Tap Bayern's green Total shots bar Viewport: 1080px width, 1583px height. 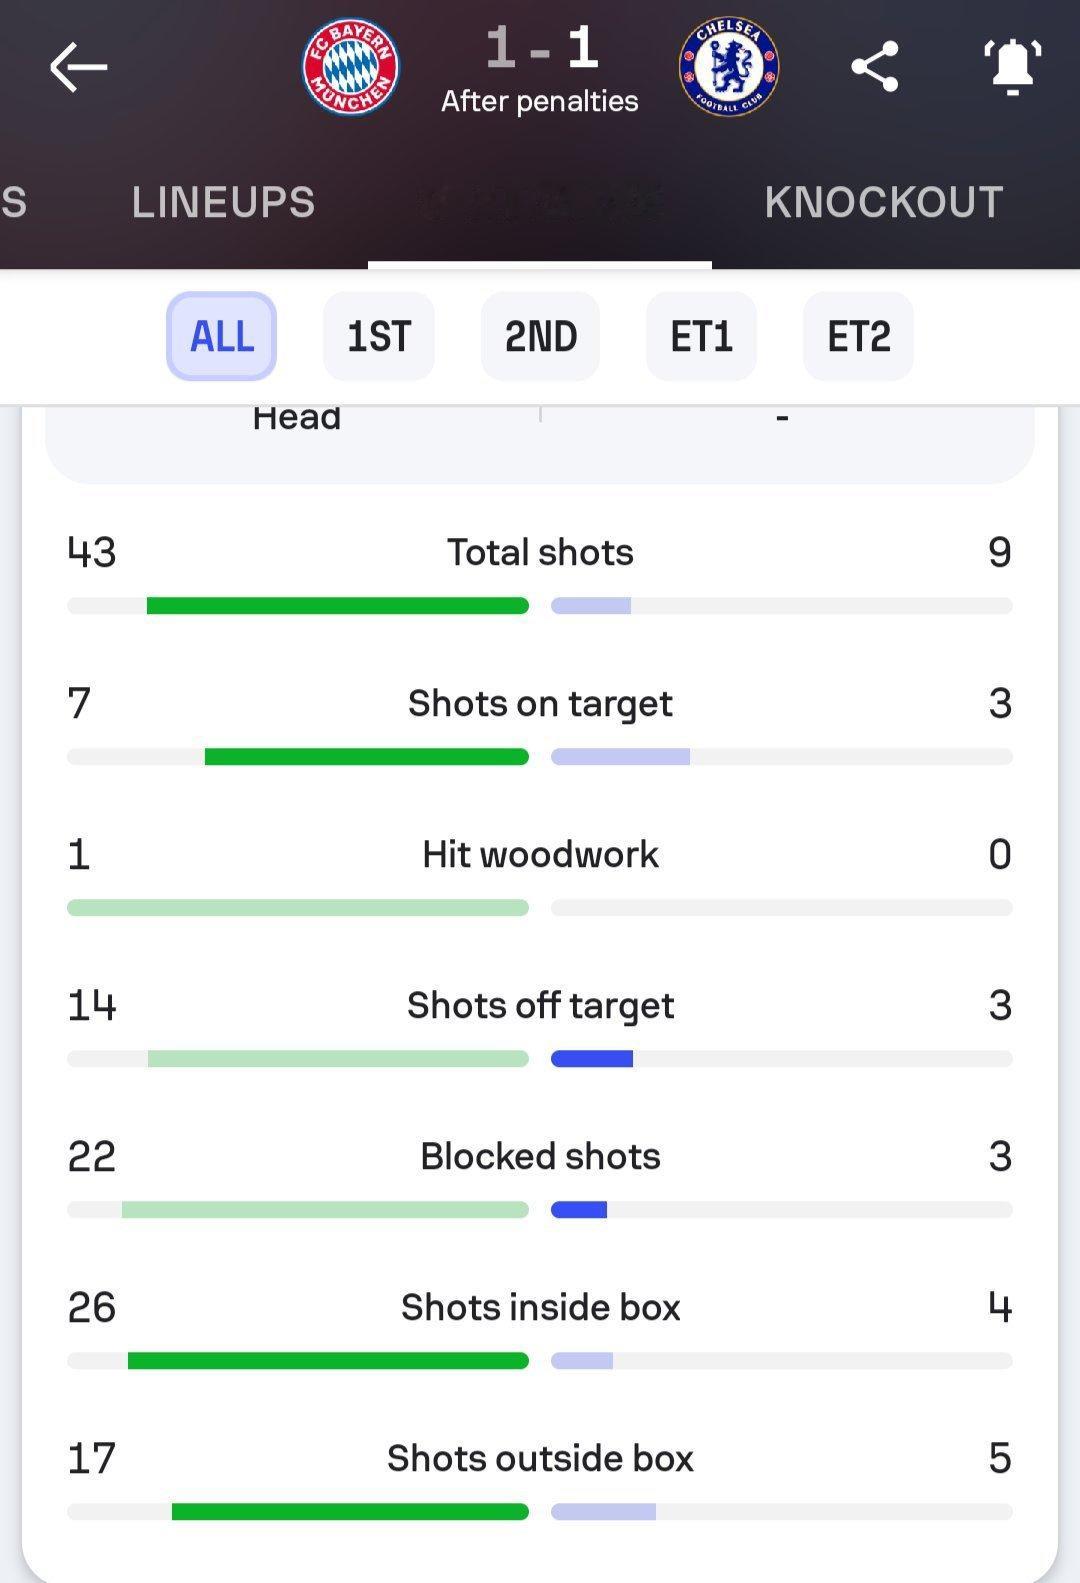click(x=337, y=605)
